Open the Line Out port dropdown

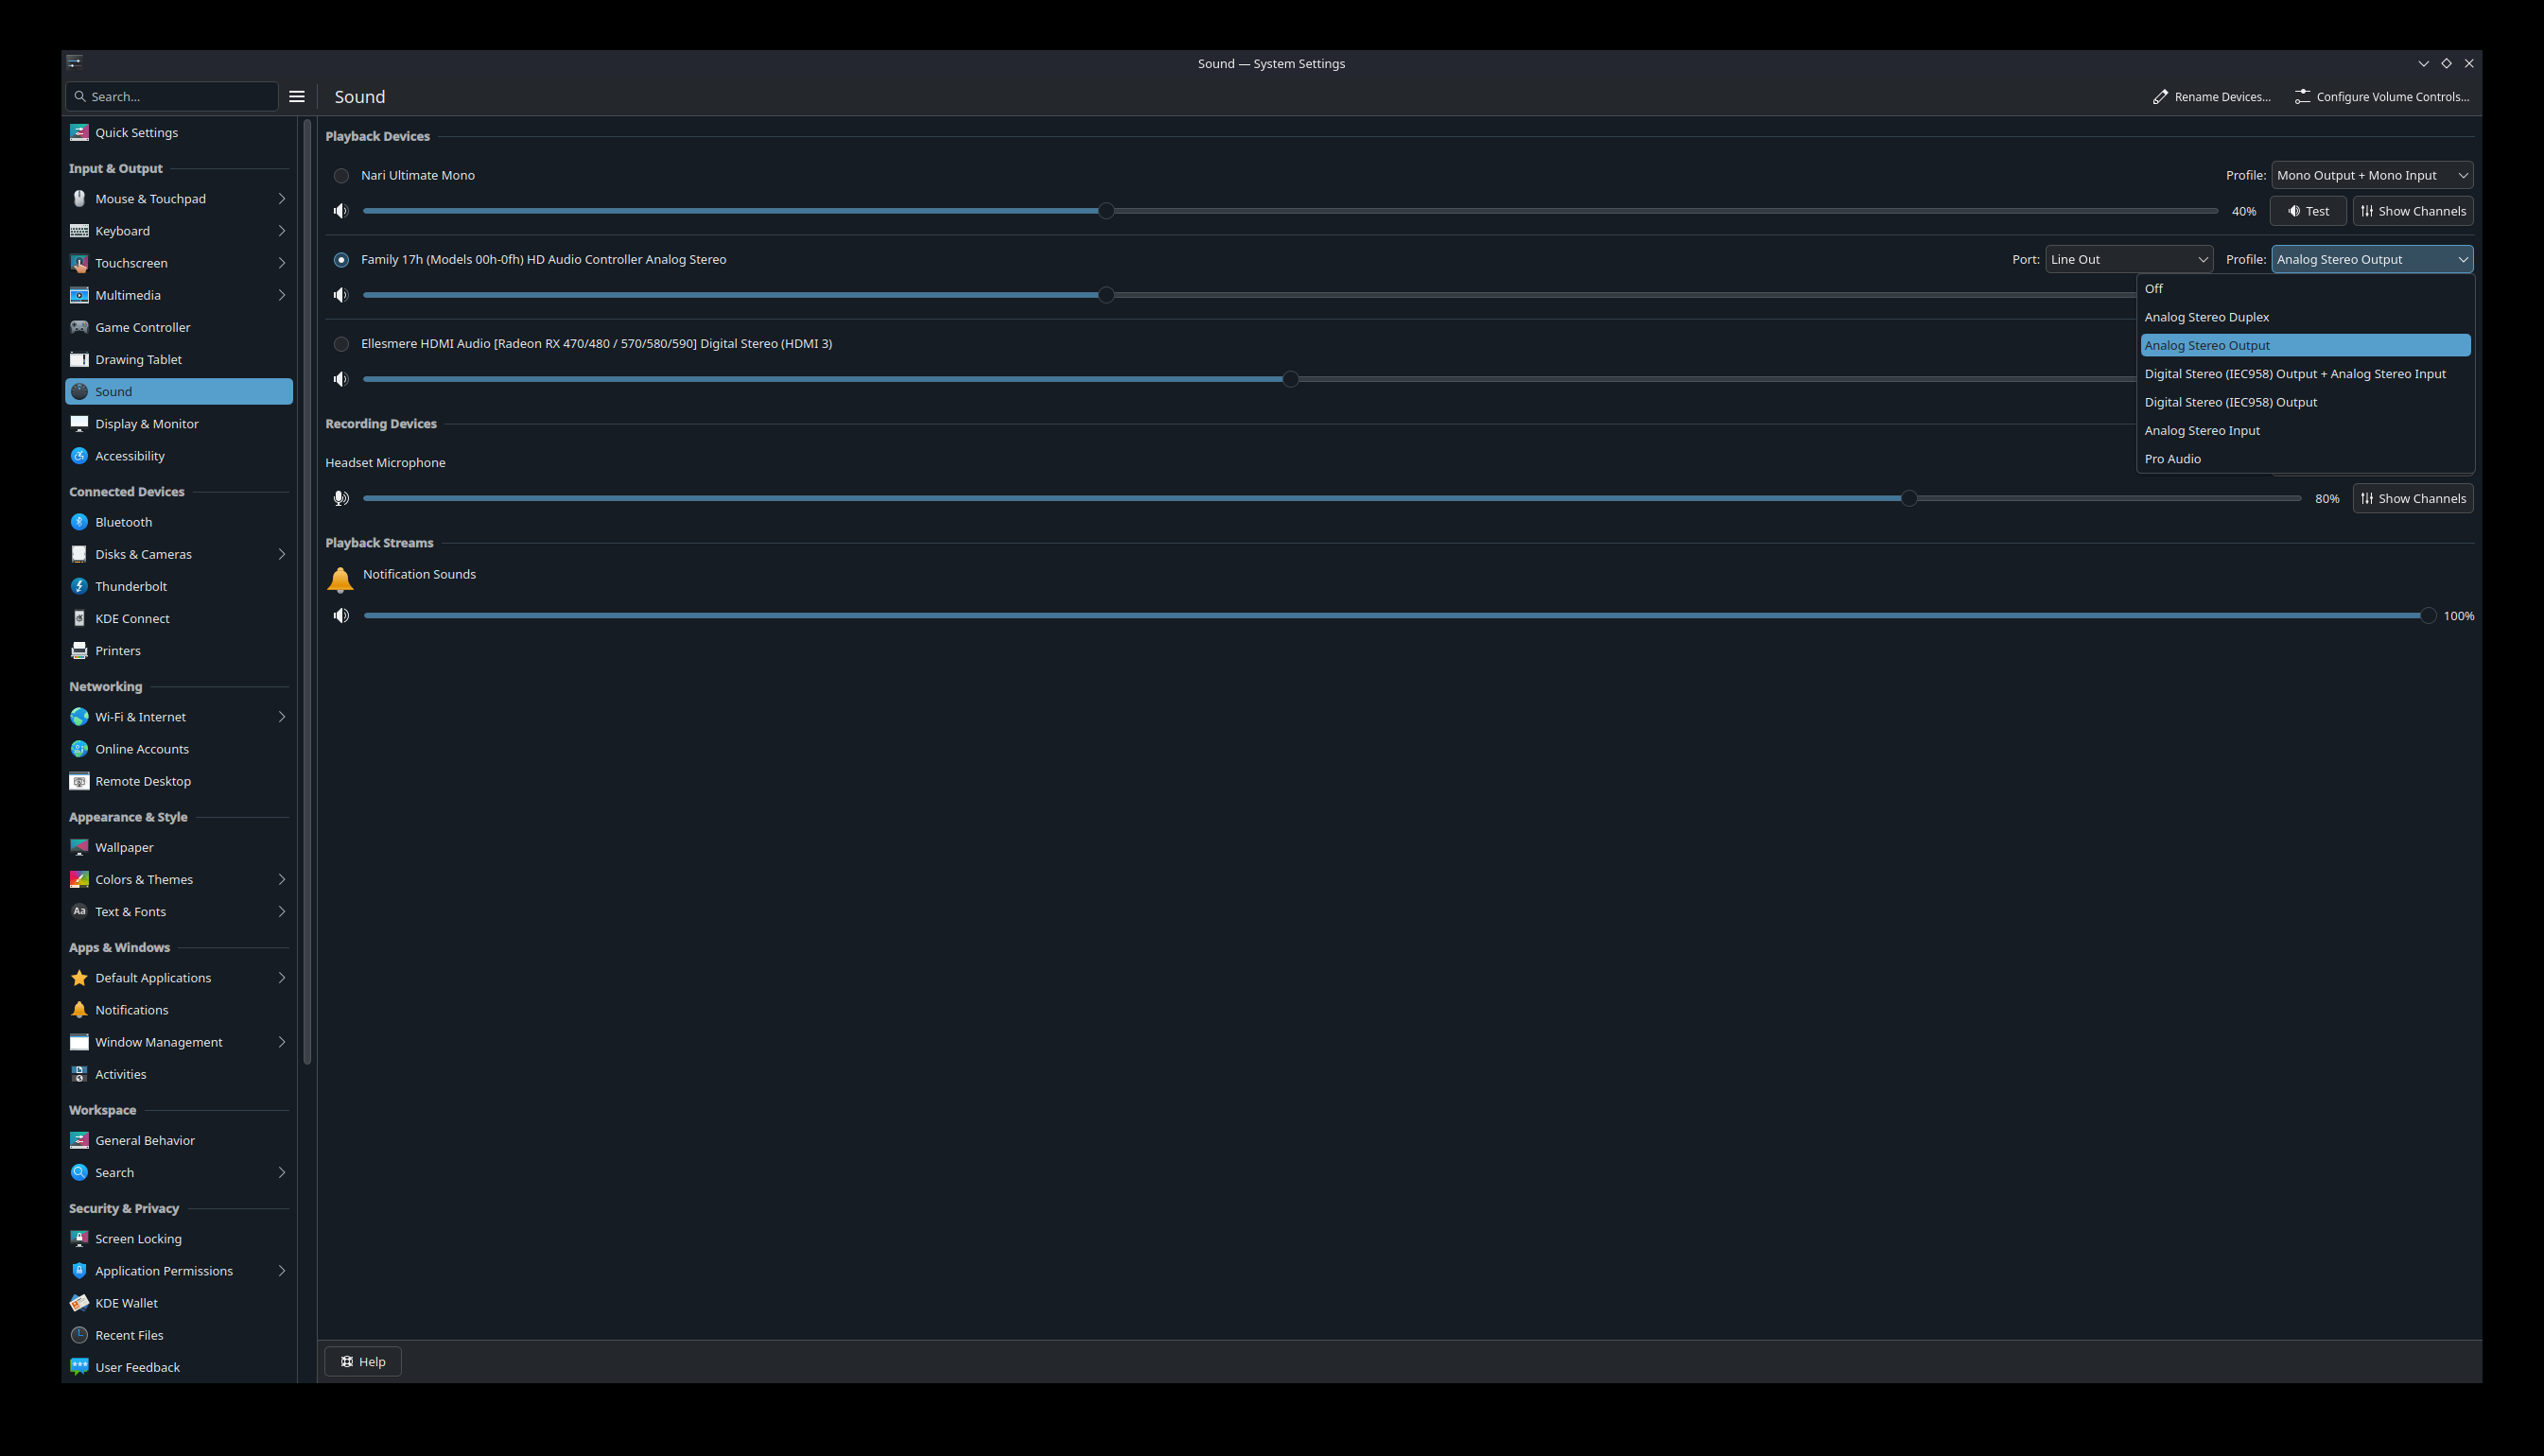click(x=2128, y=260)
